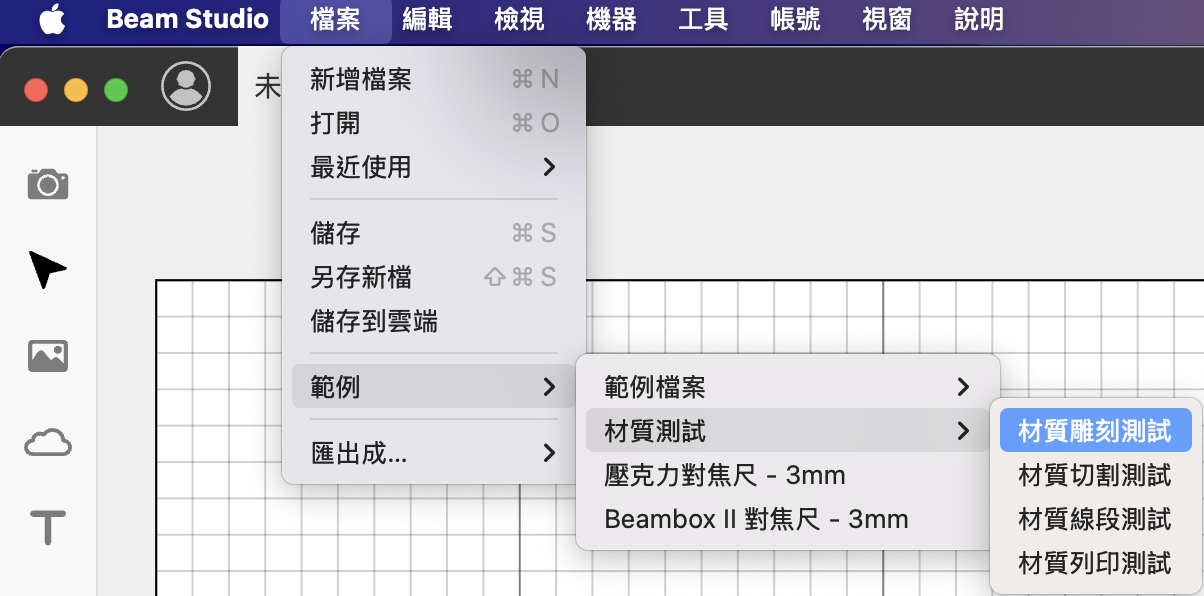Screen dimensions: 1204x596
Task: Open the 視窗 menu
Action: click(887, 19)
